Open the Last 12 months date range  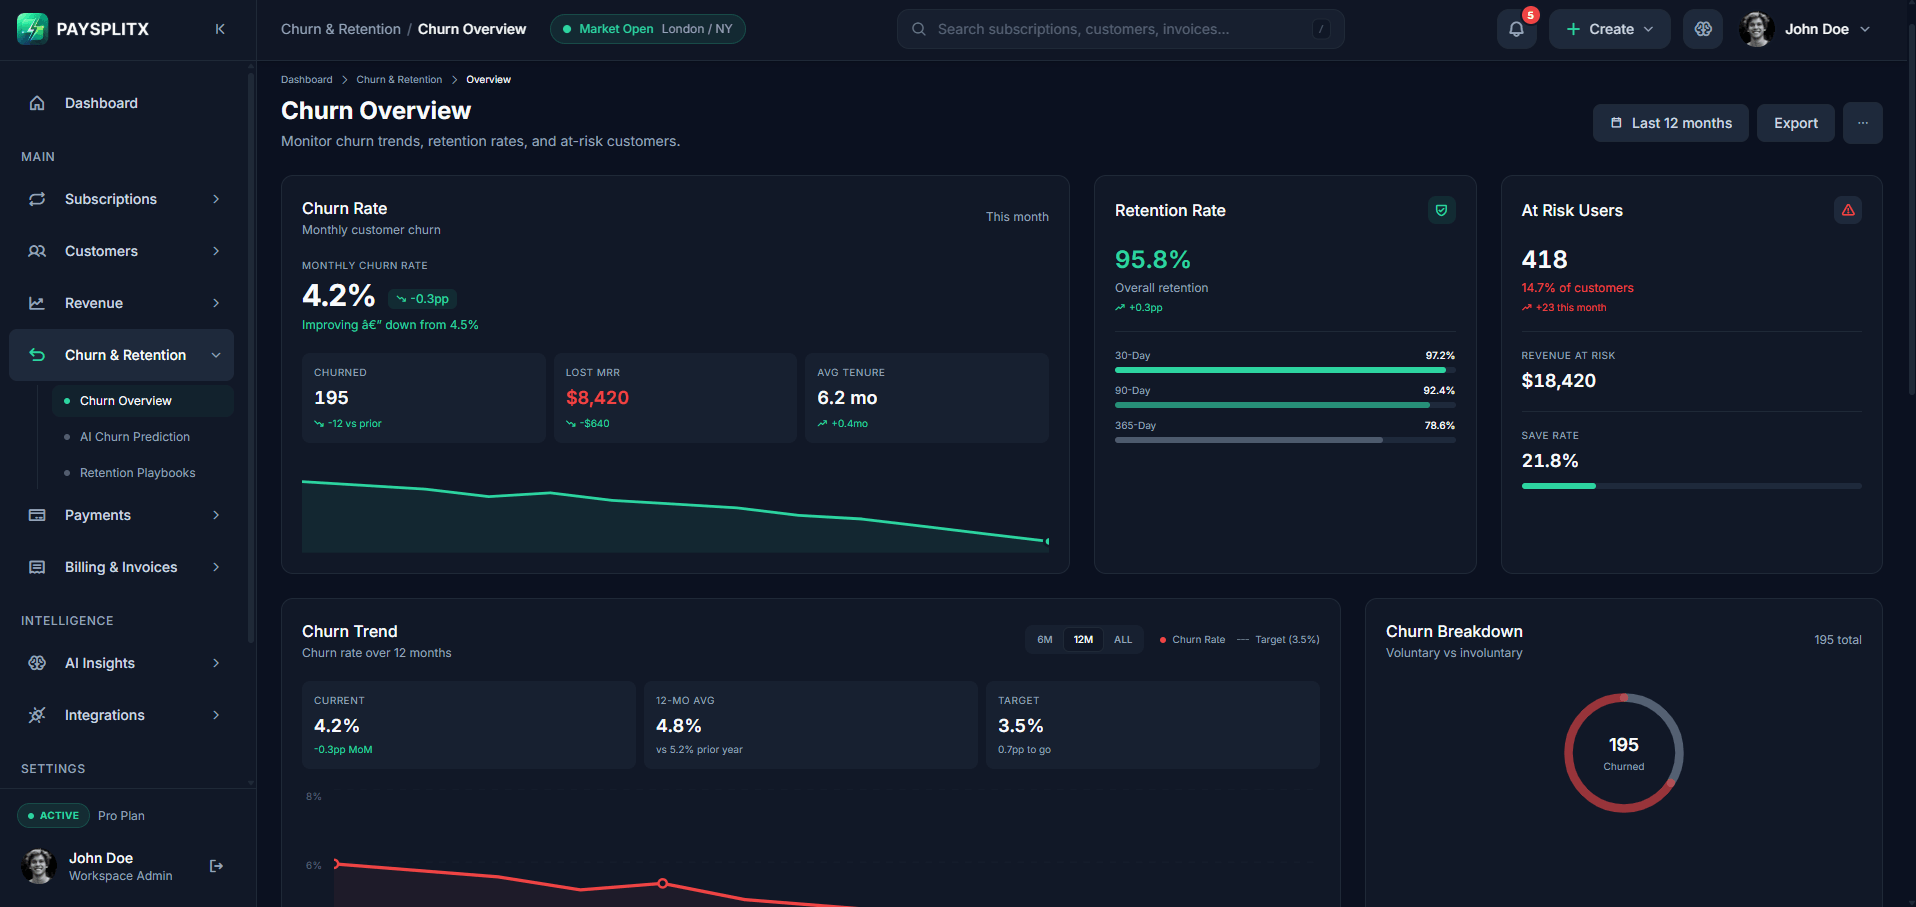click(1670, 123)
